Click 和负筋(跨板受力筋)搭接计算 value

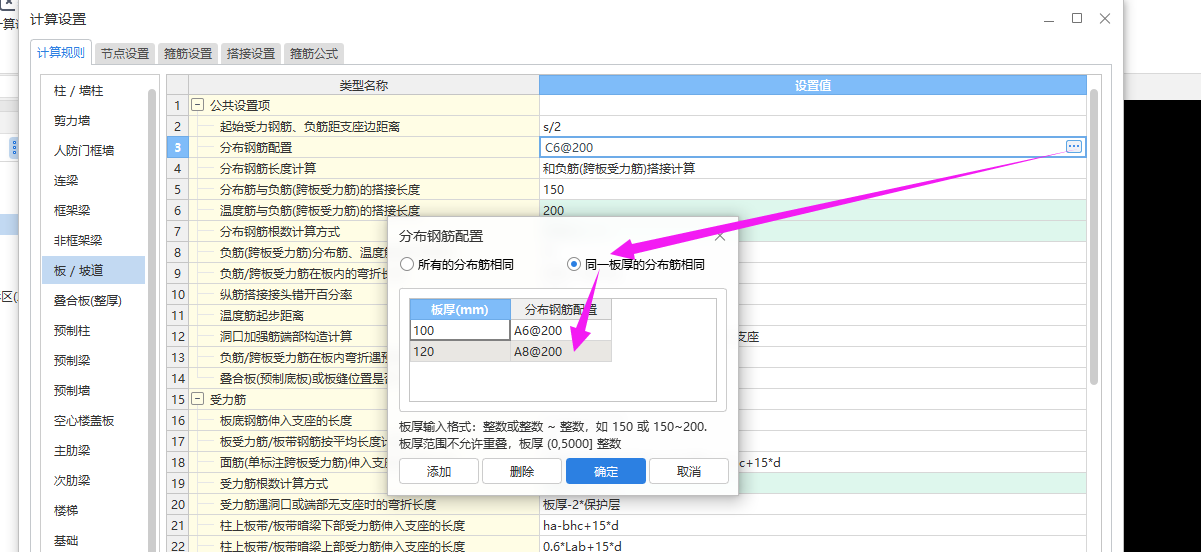tap(813, 168)
